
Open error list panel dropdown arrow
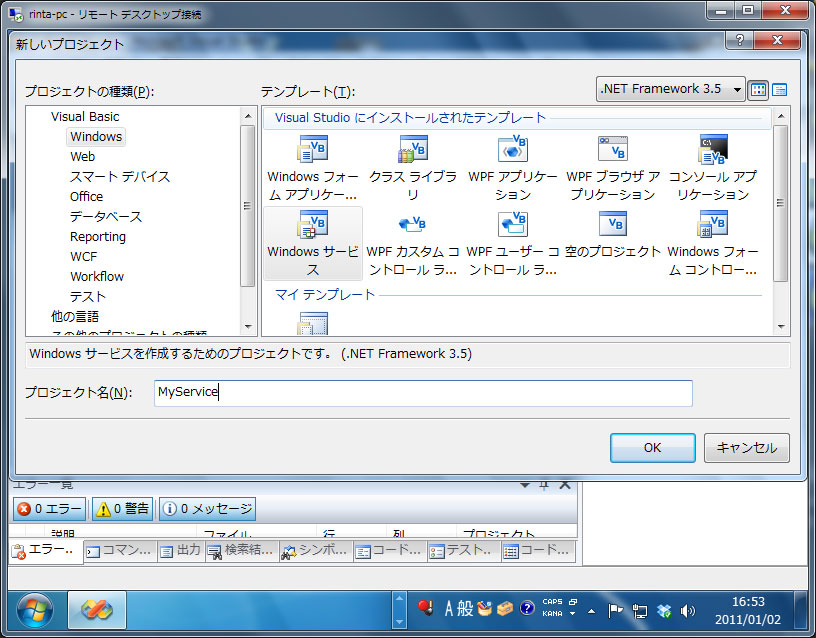point(525,486)
